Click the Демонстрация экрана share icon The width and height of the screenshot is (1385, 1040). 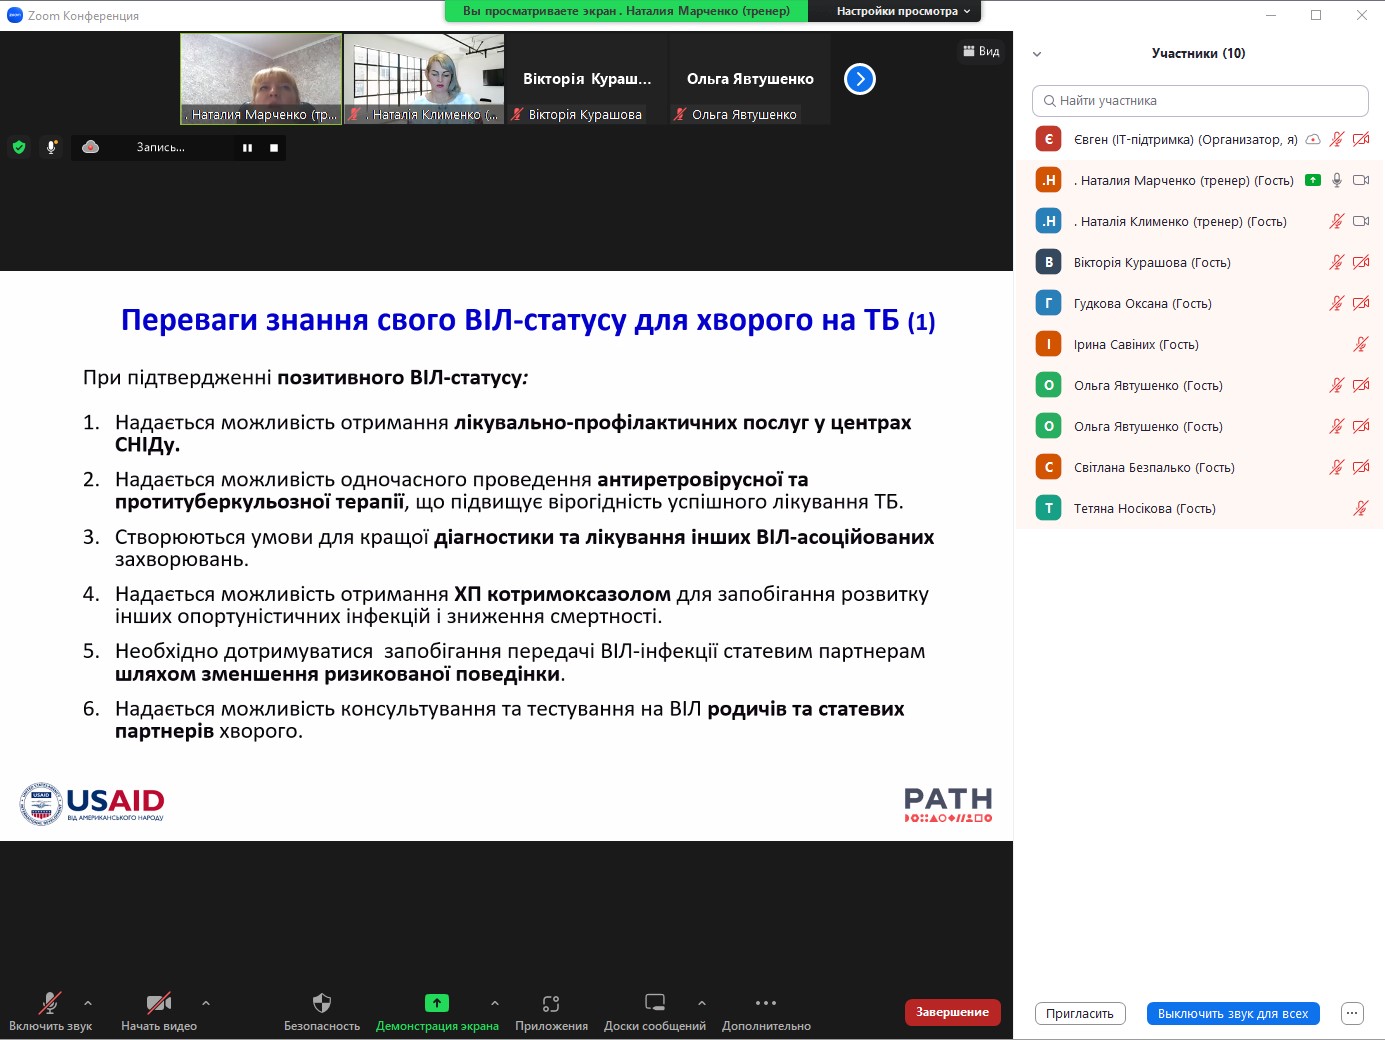tap(437, 1003)
